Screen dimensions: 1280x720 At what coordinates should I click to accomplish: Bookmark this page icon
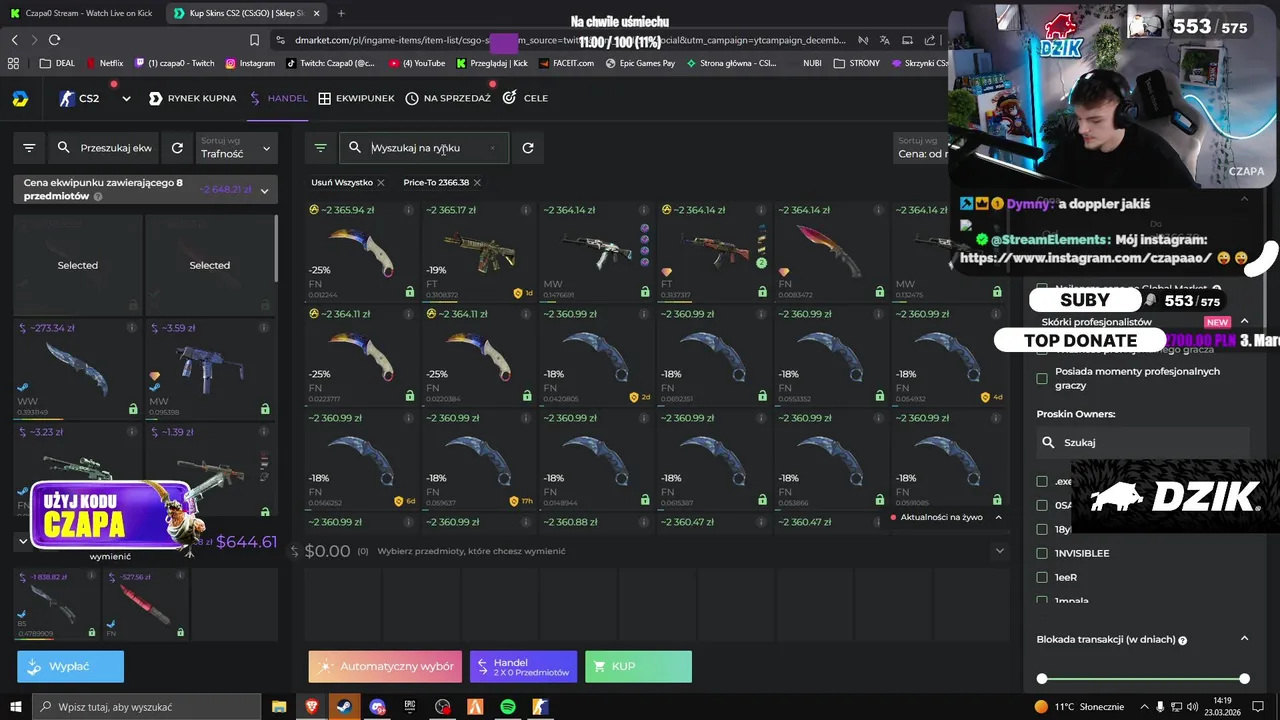(x=255, y=40)
